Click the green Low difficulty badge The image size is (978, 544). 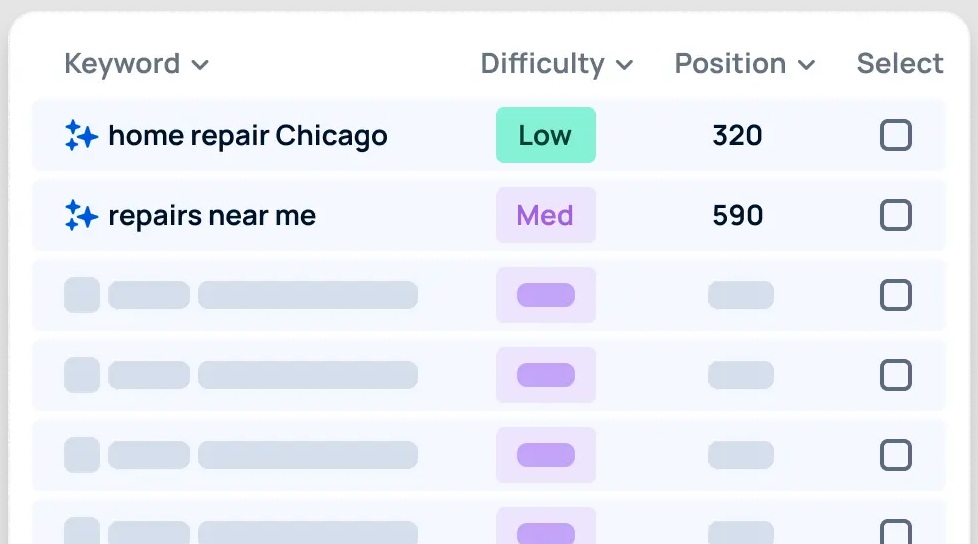coord(546,135)
